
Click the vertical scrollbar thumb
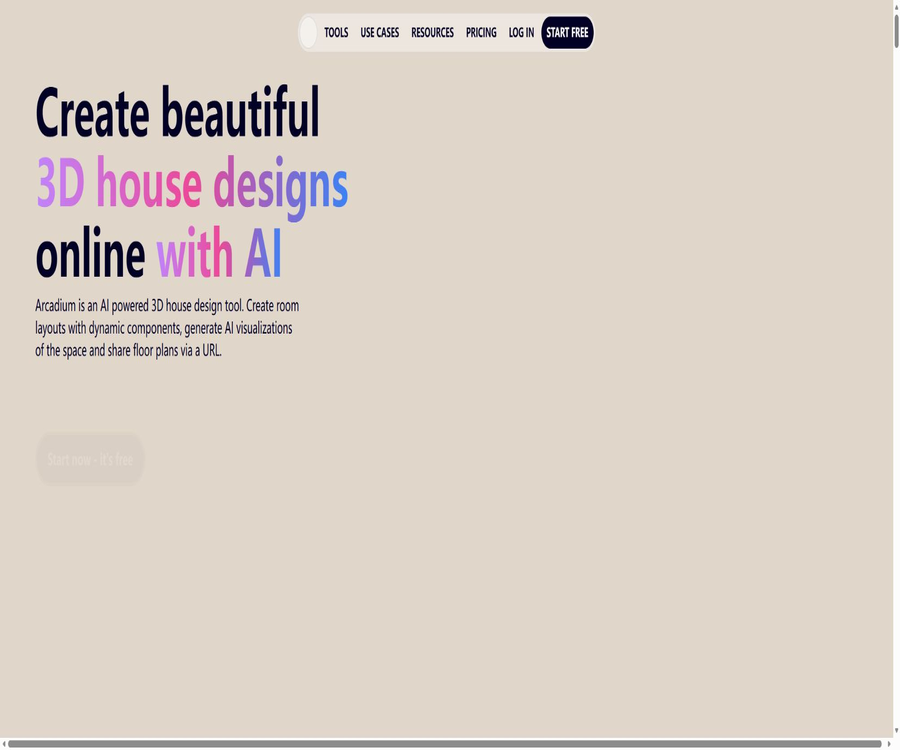pyautogui.click(x=896, y=31)
